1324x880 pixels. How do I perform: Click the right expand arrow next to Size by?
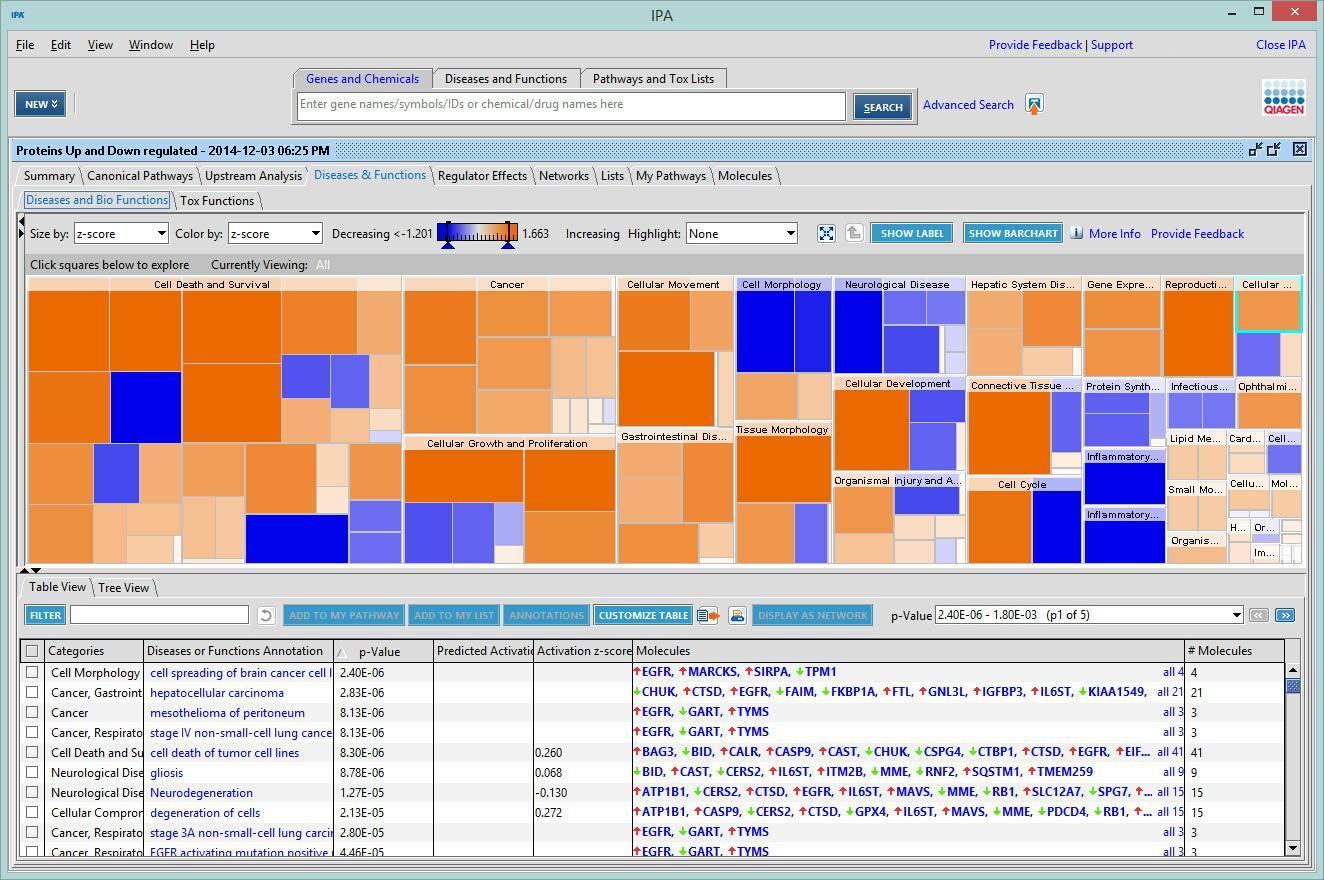point(22,233)
